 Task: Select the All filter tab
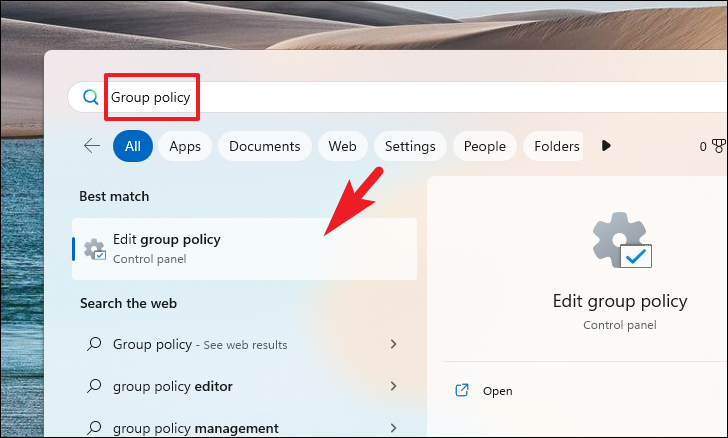[133, 146]
